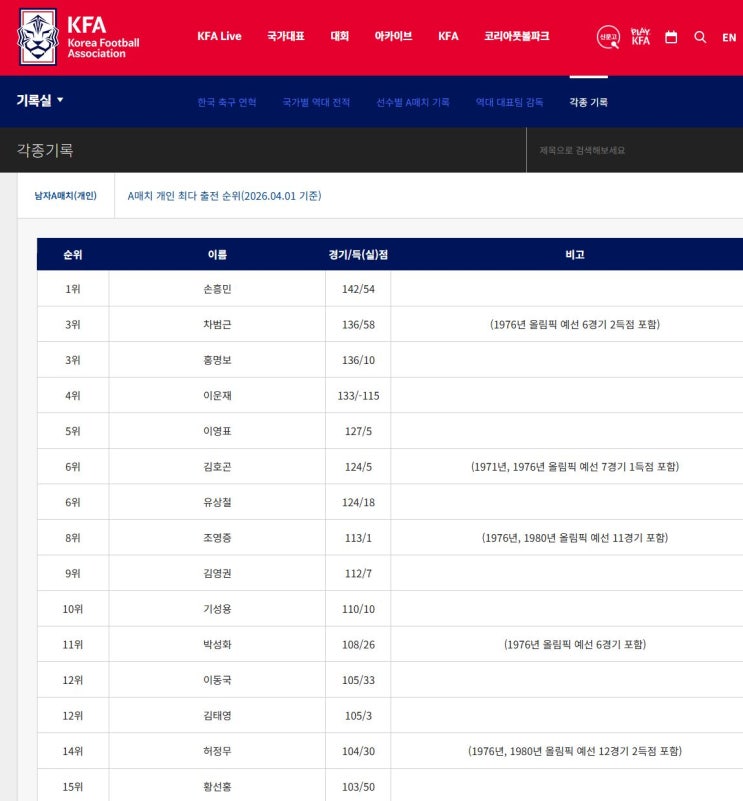The height and width of the screenshot is (801, 743).
Task: Click 조영증's 올림픽 예선 11경기 note
Action: (575, 538)
